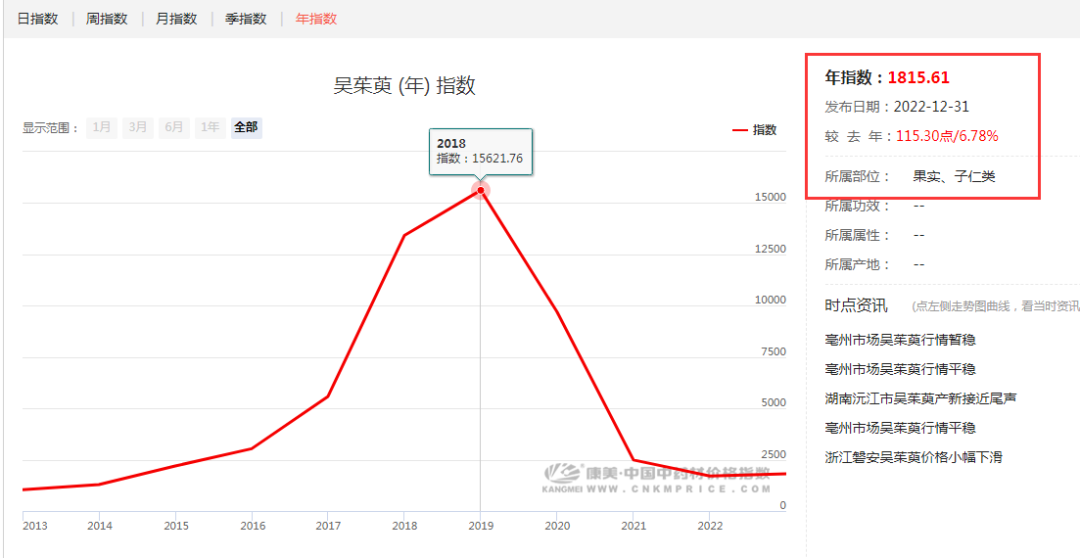
Task: Click the 2018 highlighted data point
Action: point(481,190)
